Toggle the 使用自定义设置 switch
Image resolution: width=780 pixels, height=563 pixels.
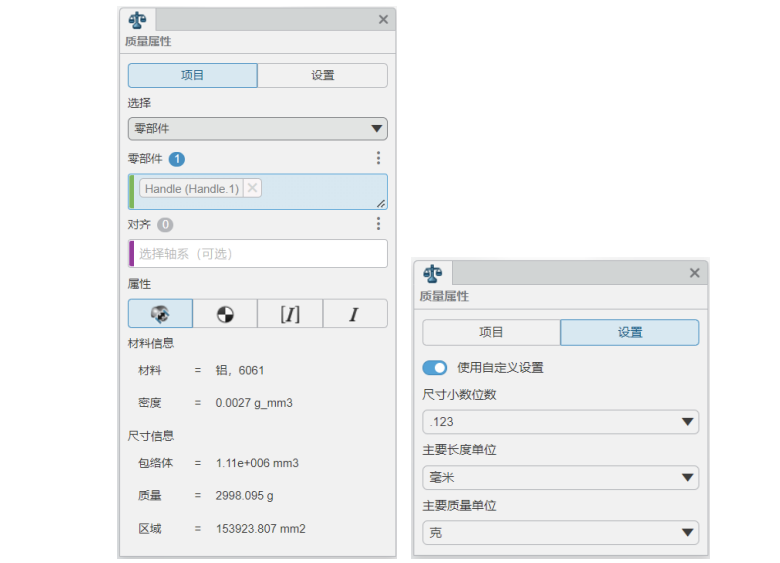pyautogui.click(x=435, y=368)
